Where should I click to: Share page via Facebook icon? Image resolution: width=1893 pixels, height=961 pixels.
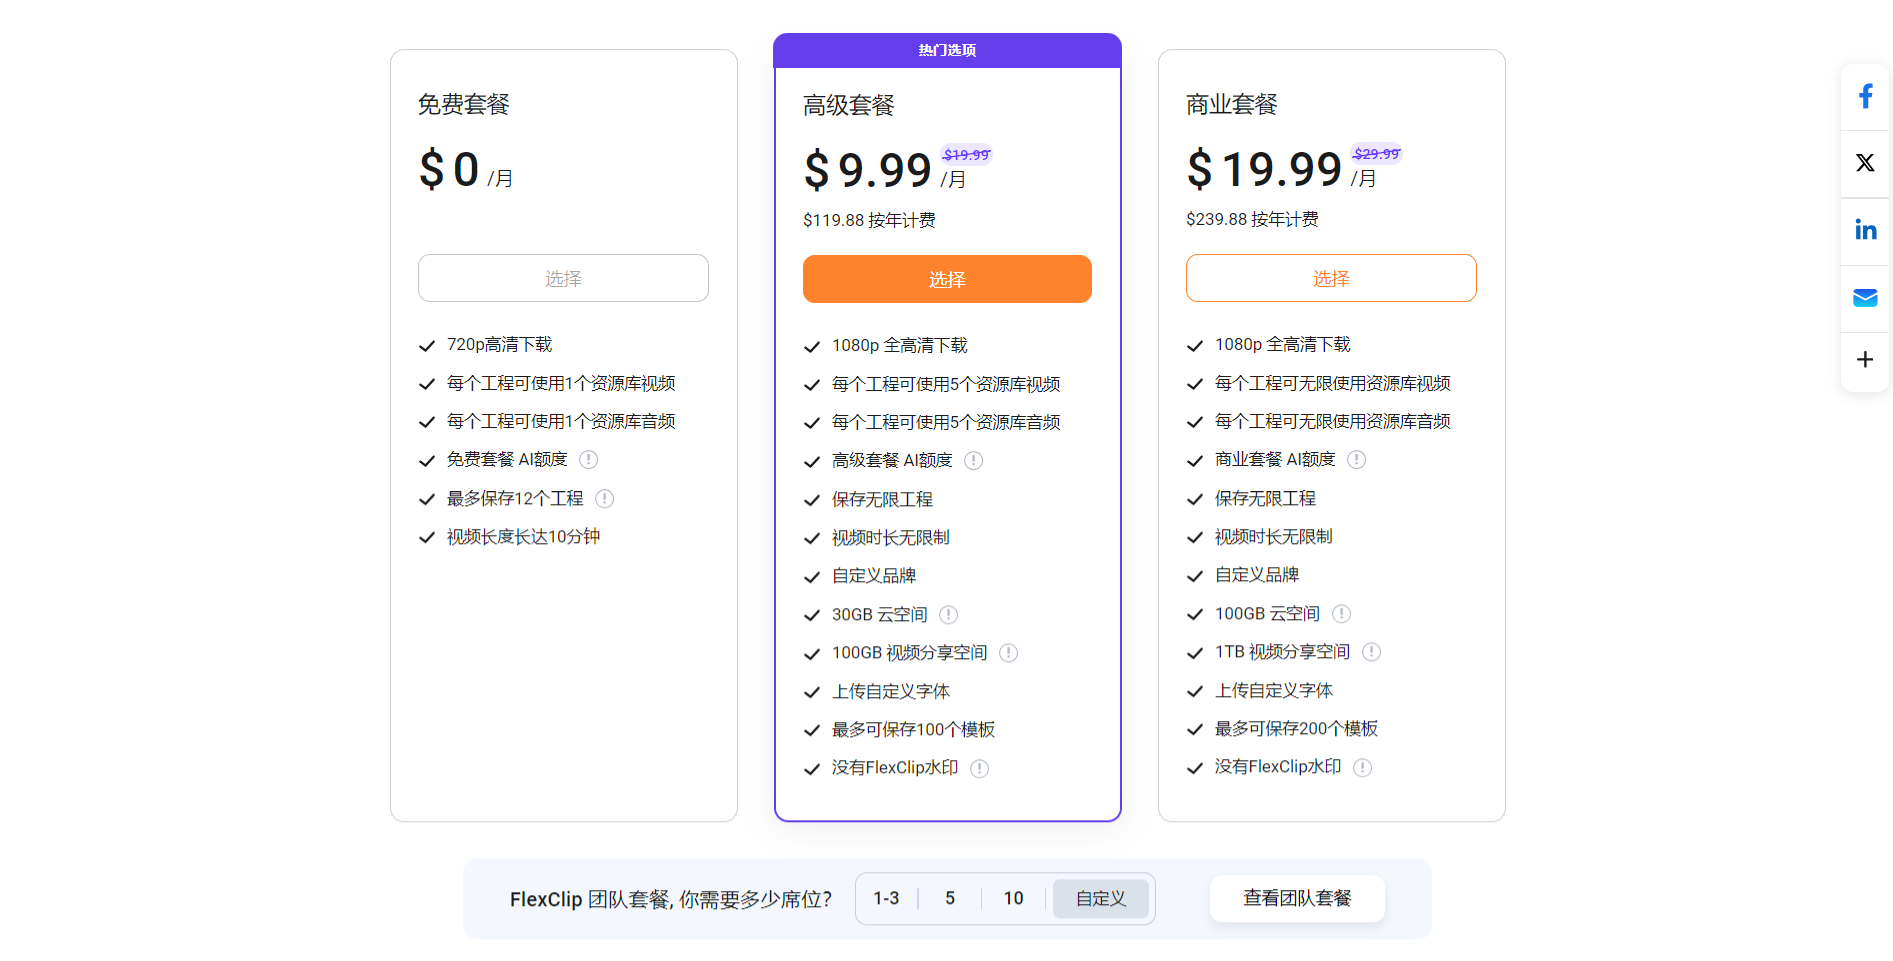(x=1865, y=97)
